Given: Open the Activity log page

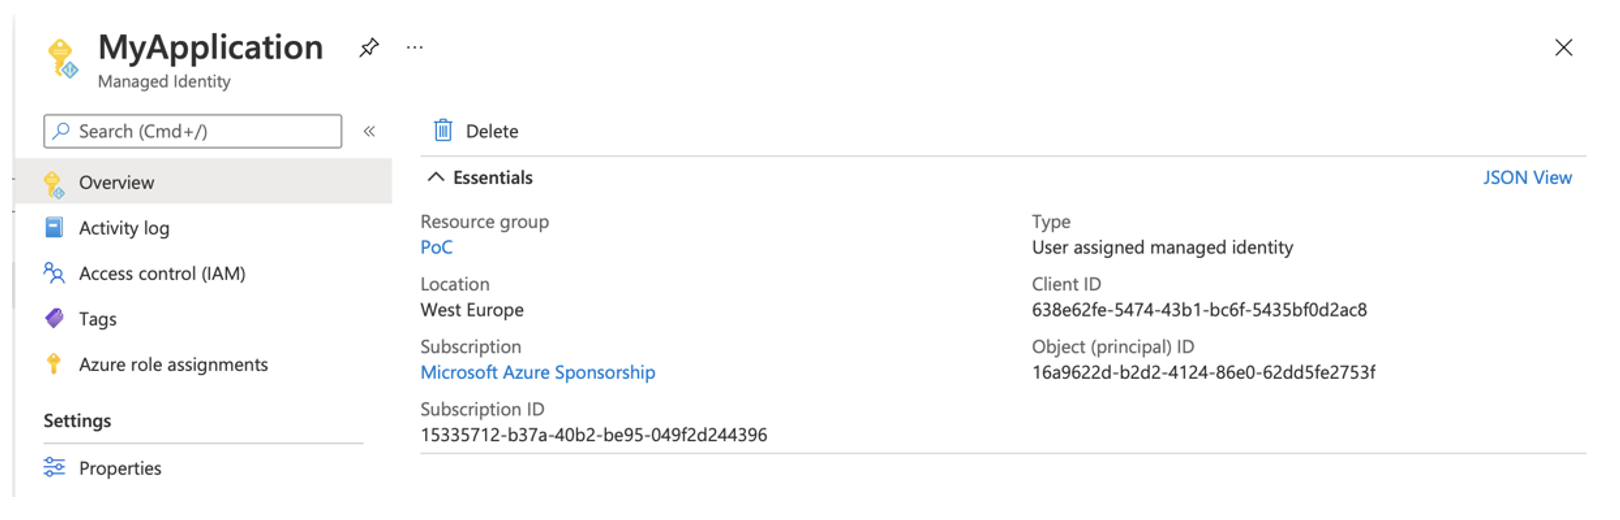Looking at the screenshot, I should coord(124,228).
